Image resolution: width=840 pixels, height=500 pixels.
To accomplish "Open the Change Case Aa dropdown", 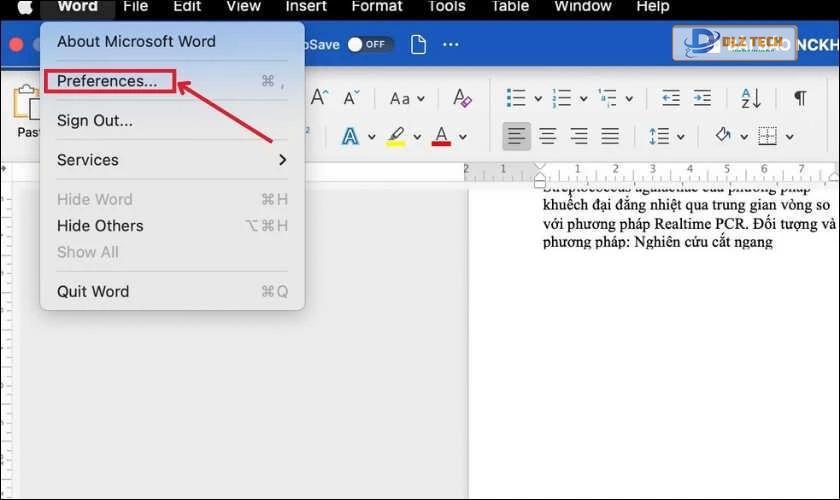I will 407,99.
